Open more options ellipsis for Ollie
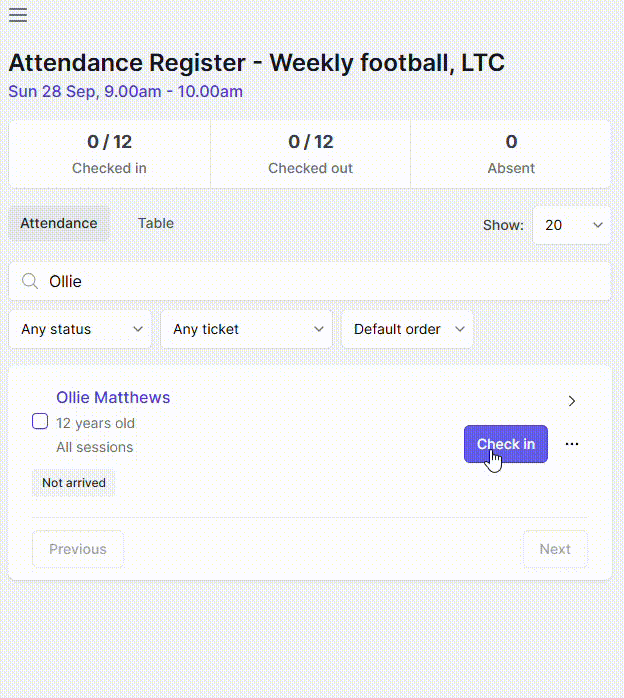This screenshot has width=624, height=698. click(572, 444)
